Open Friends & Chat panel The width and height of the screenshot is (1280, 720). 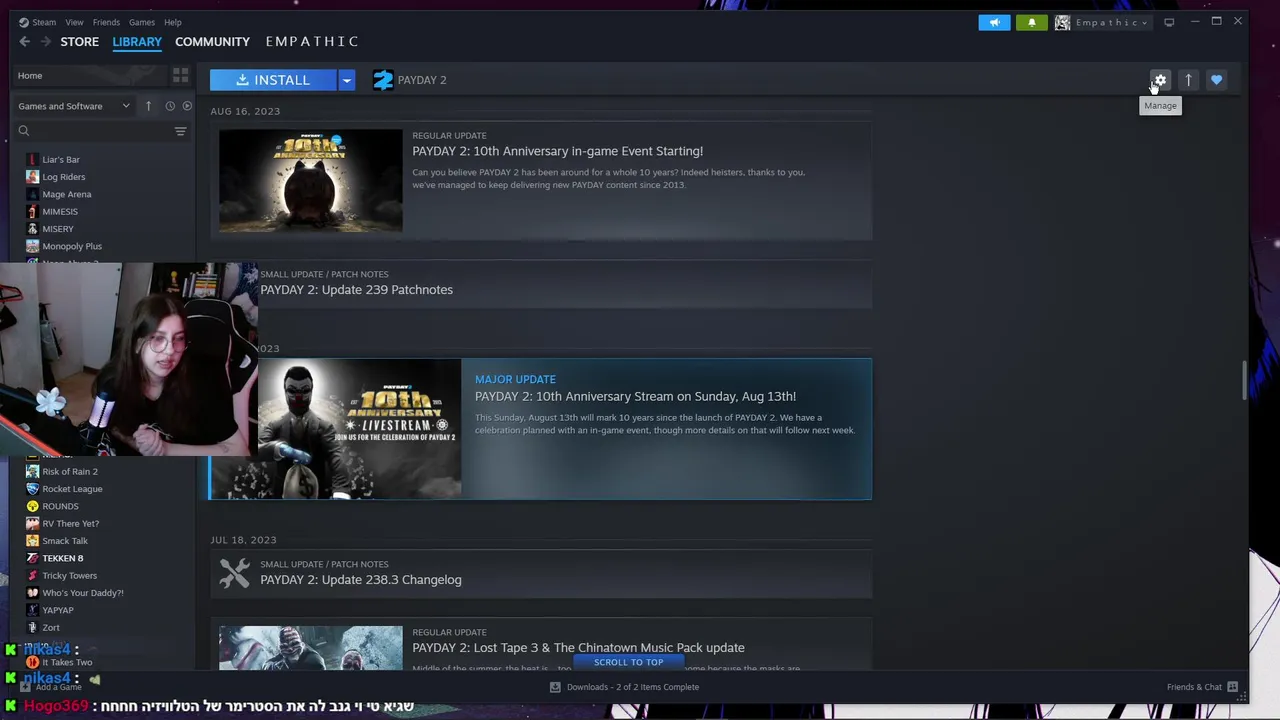(x=1201, y=687)
